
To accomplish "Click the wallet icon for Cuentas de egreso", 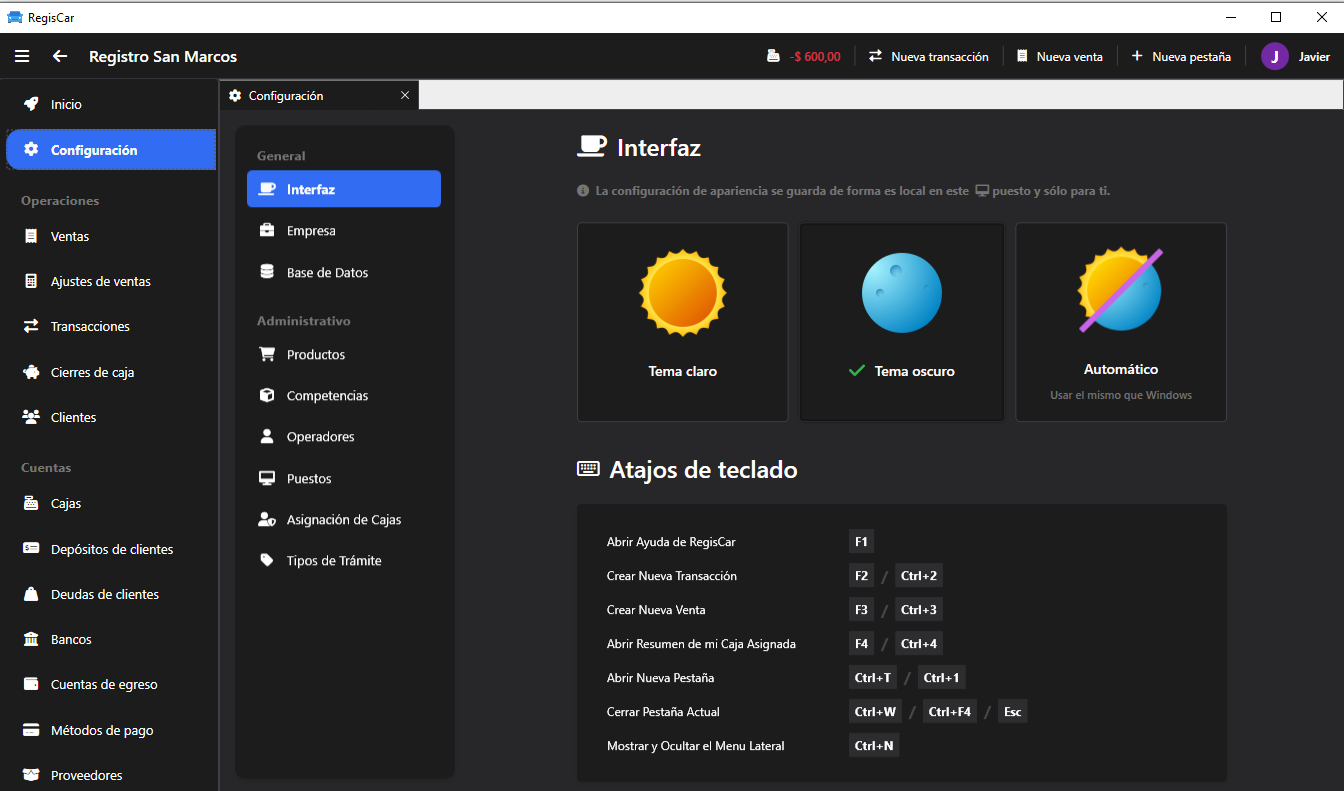I will [31, 685].
